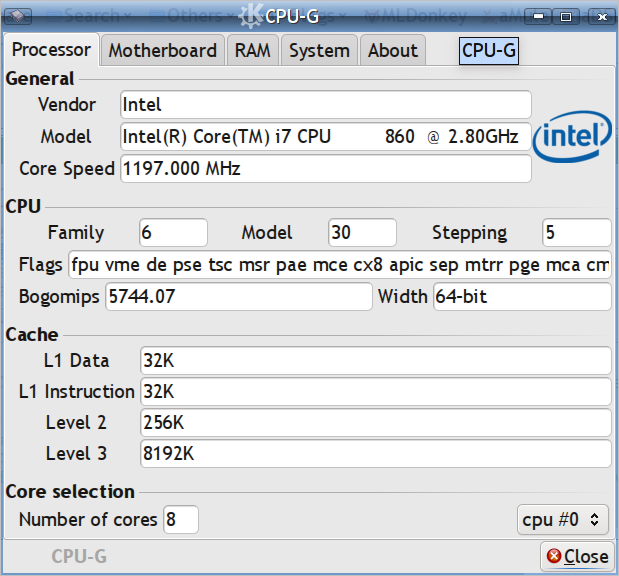The image size is (619, 576).
Task: Switch to the System tab
Action: click(319, 51)
